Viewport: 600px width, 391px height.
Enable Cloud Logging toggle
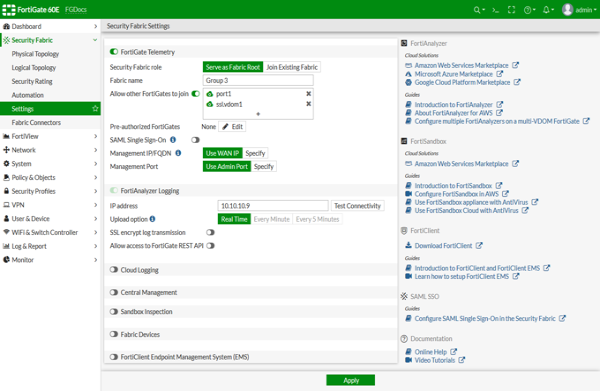114,270
